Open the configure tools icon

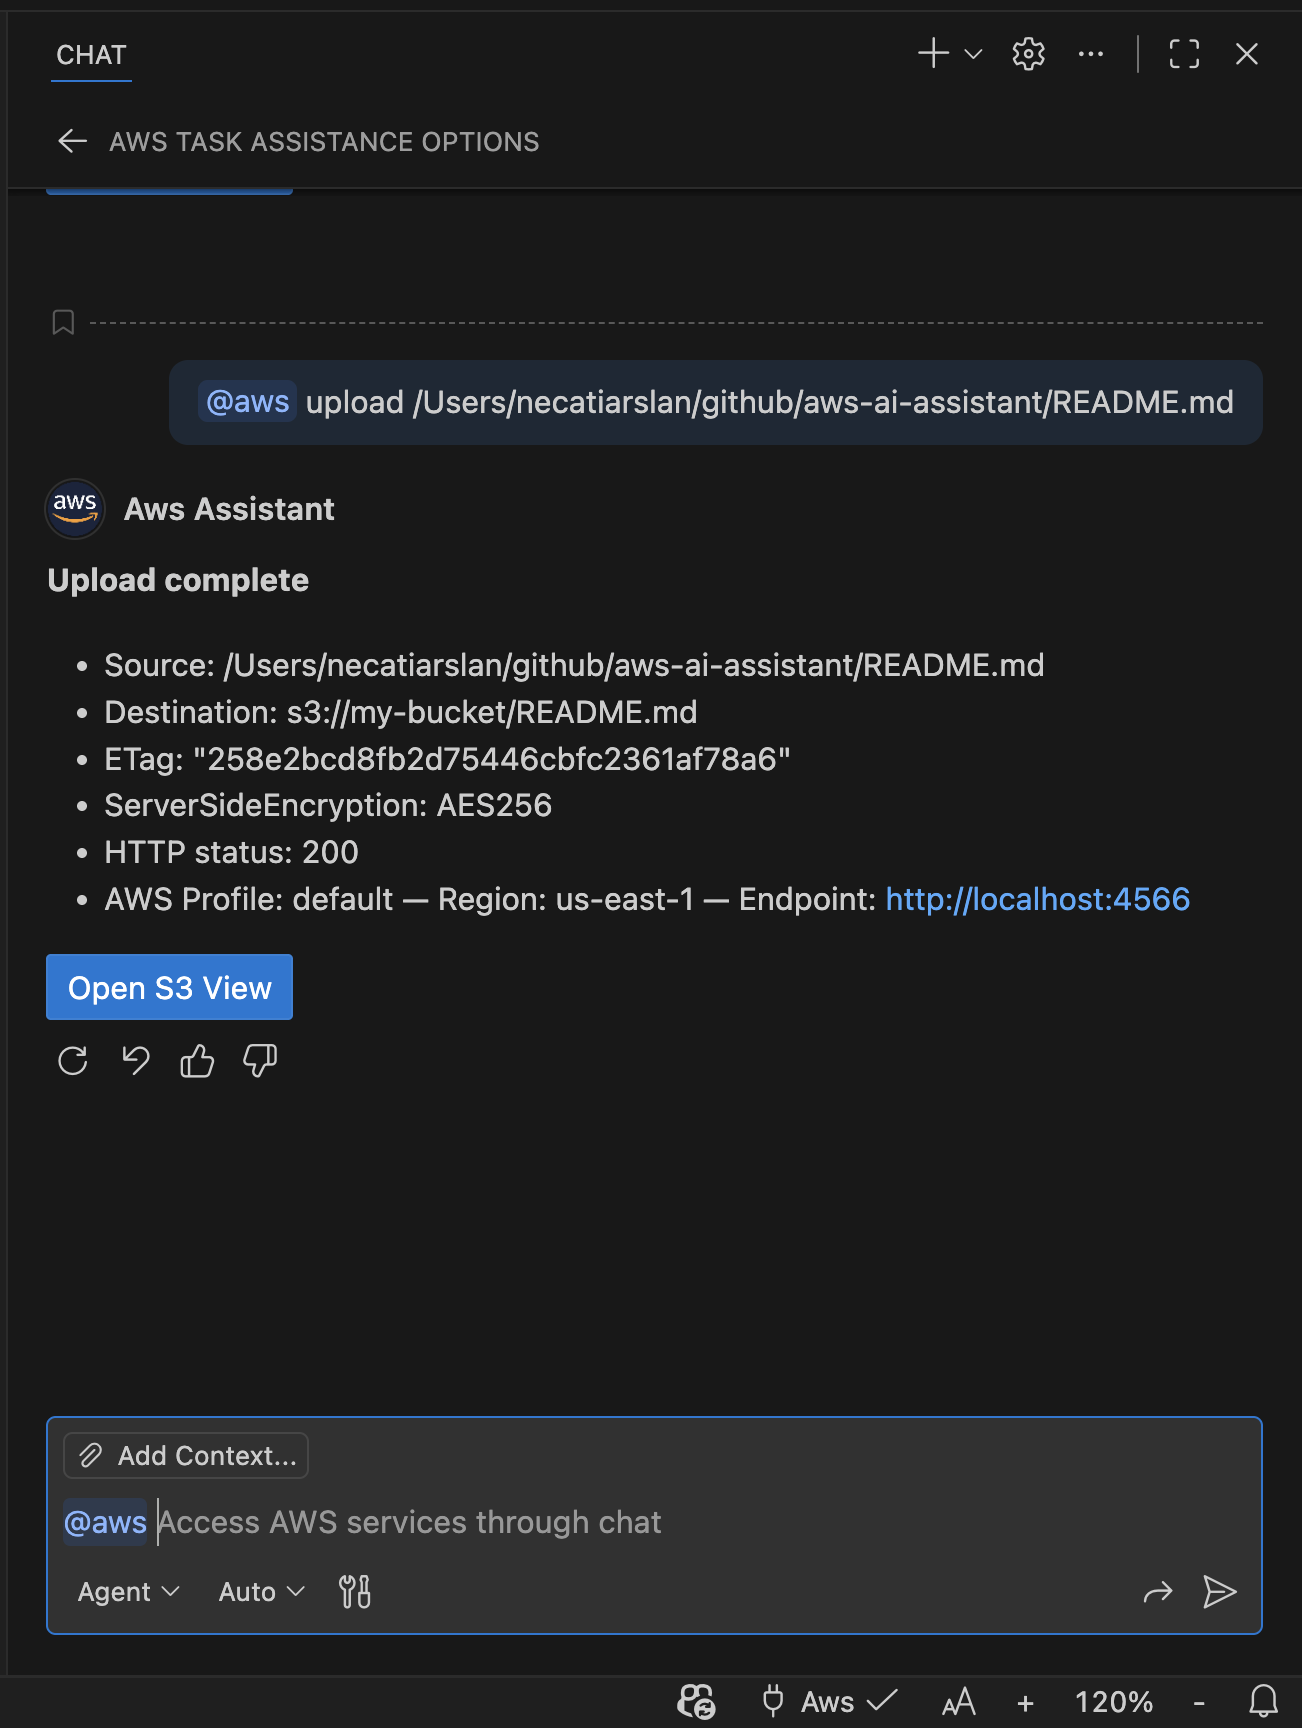[x=354, y=1591]
